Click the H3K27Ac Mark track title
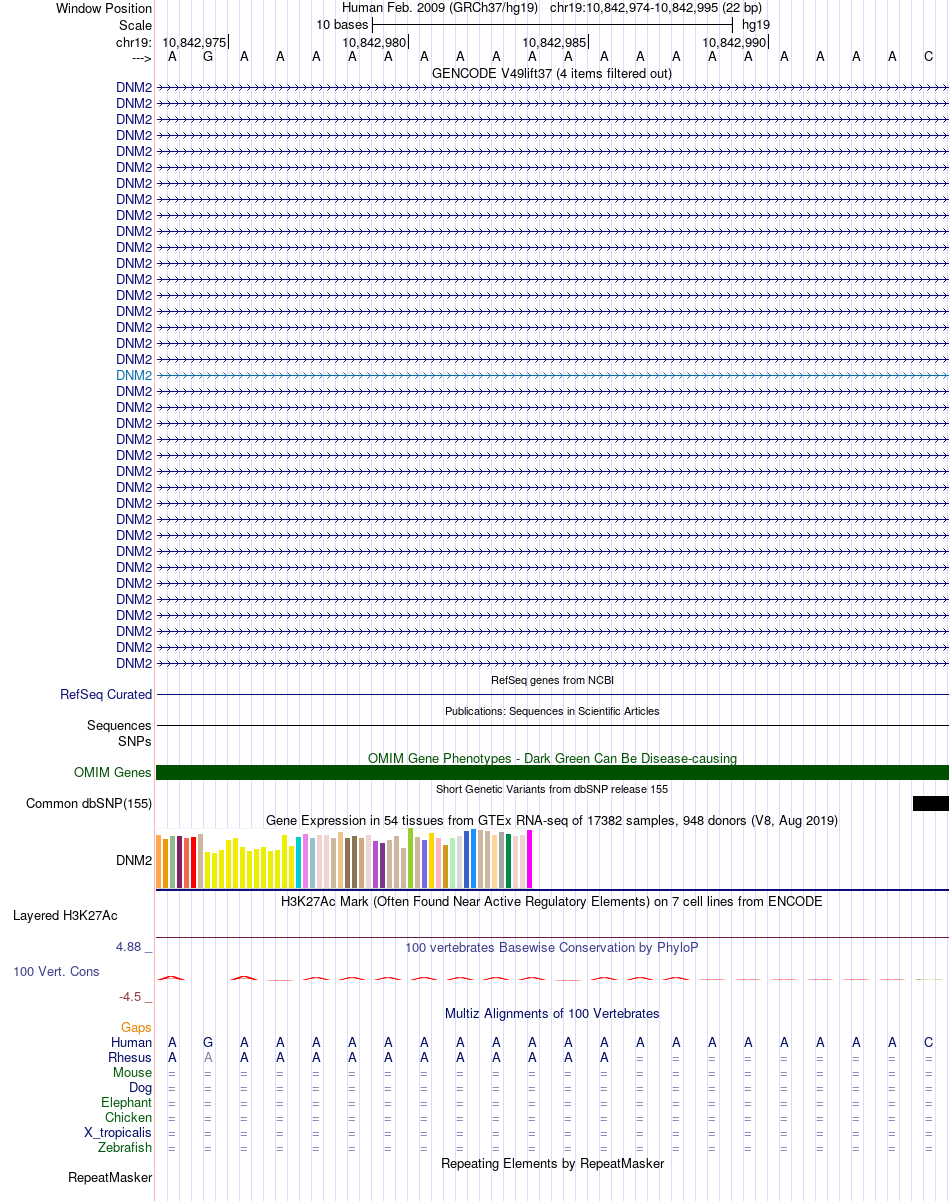Image resolution: width=950 pixels, height=1201 pixels. click(x=552, y=901)
